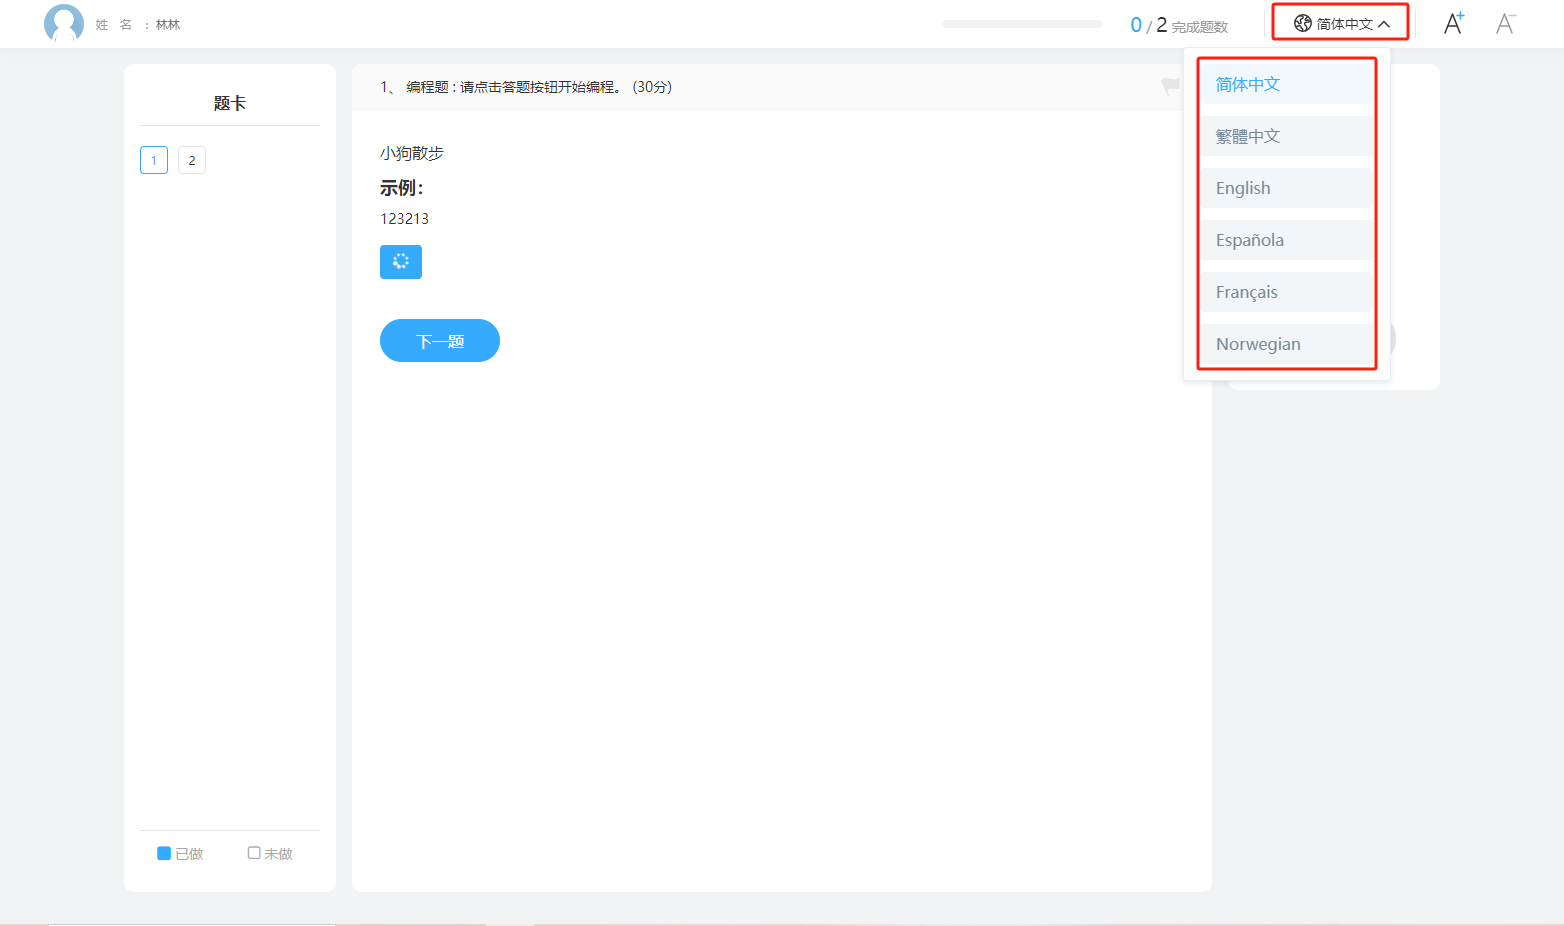Decrease font size with A- icon
Screen dimensions: 1564x926
pos(1506,23)
